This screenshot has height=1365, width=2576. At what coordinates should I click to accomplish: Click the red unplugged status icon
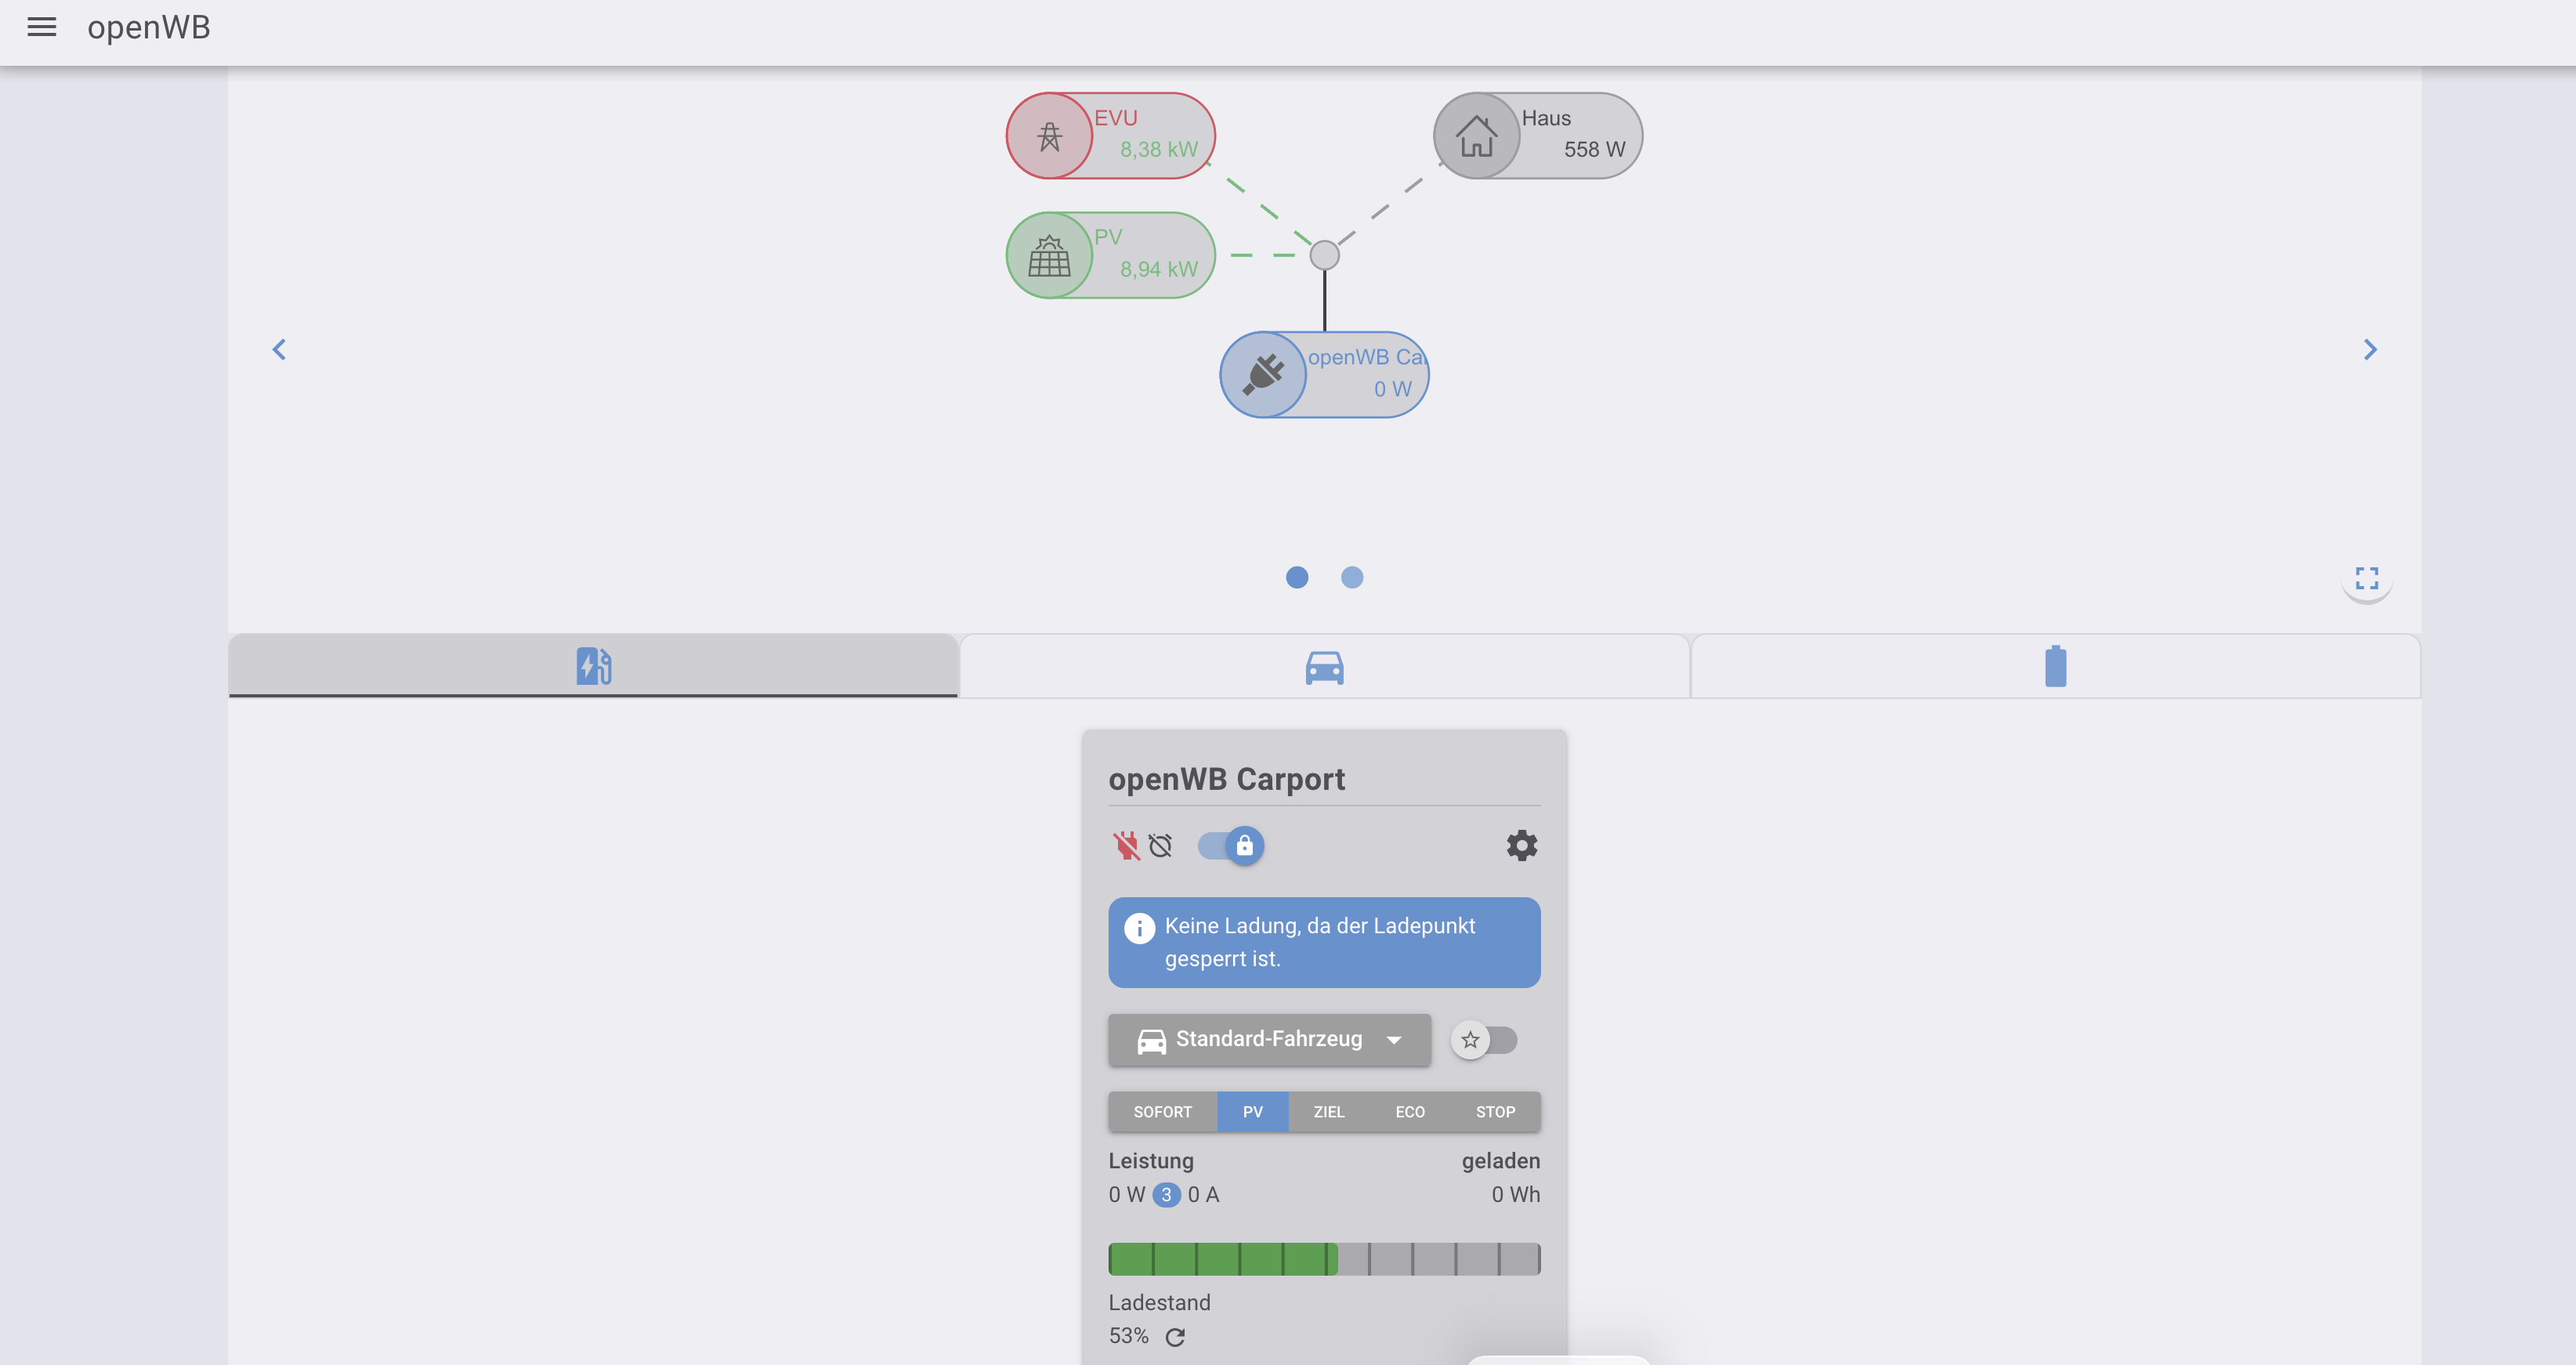coord(1126,846)
